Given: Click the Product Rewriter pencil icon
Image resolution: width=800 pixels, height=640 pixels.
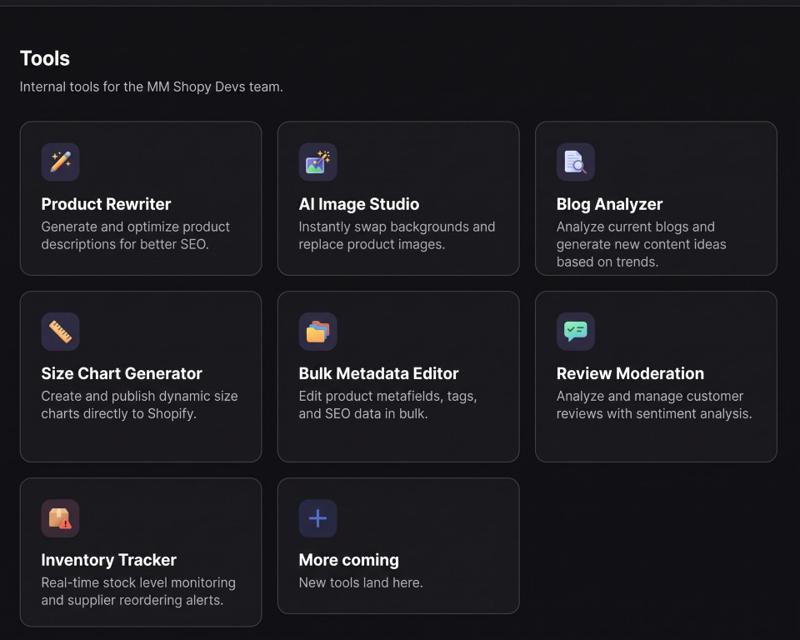Looking at the screenshot, I should 60,162.
